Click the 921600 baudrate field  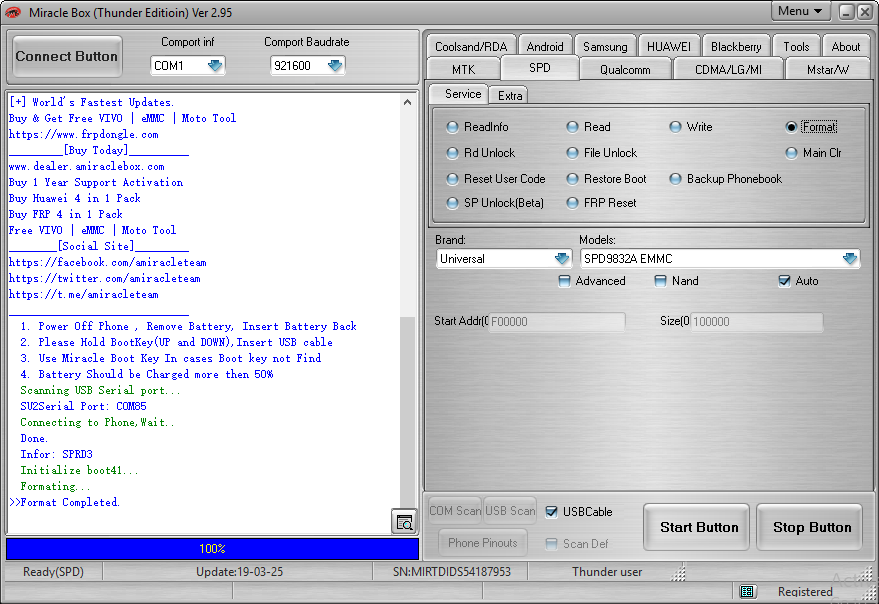[x=308, y=66]
